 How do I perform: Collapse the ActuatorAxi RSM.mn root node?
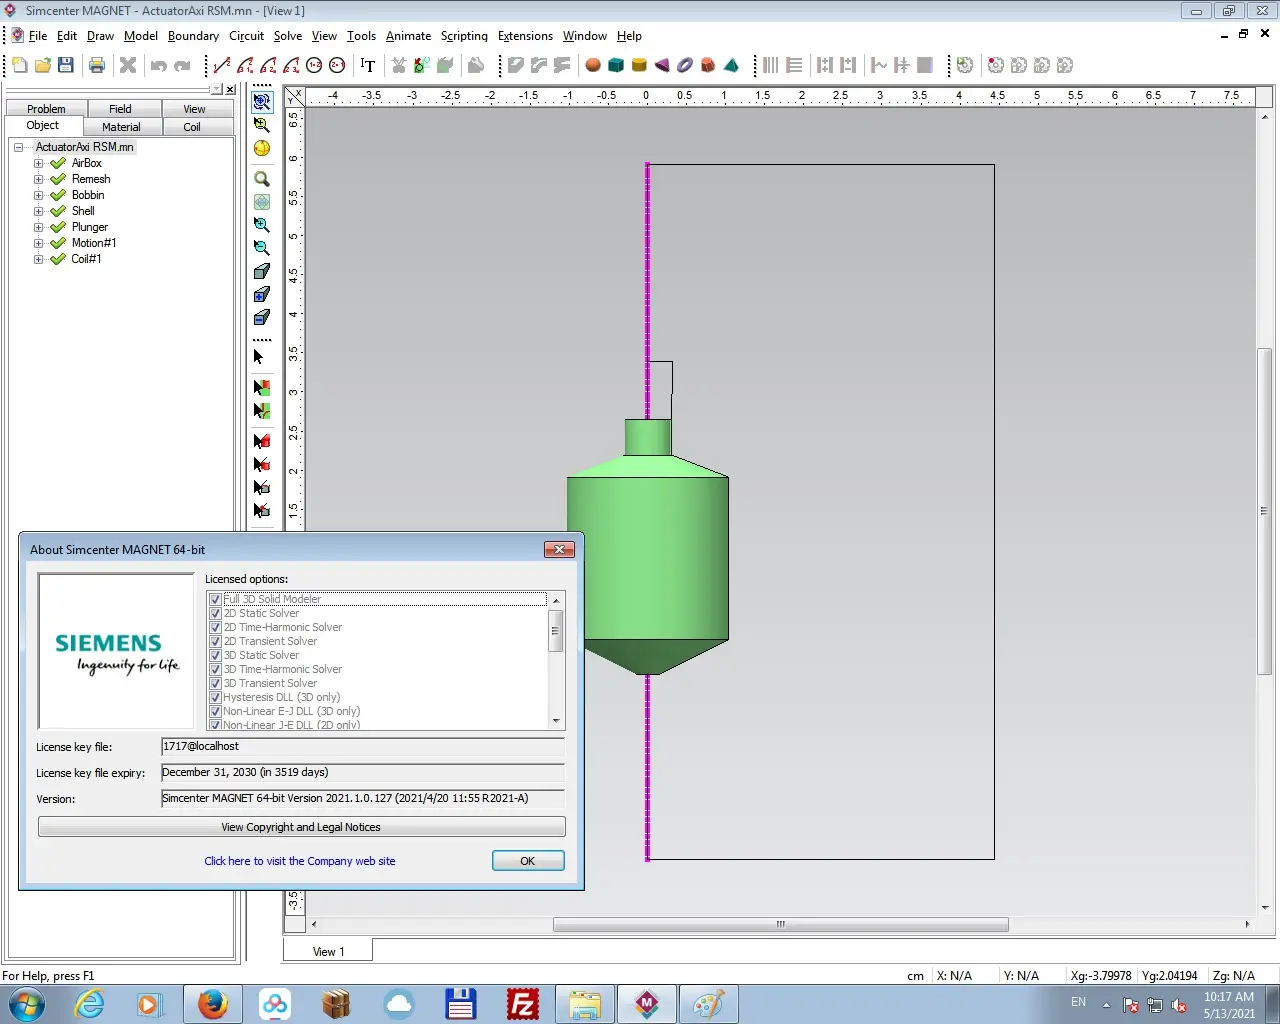click(18, 147)
